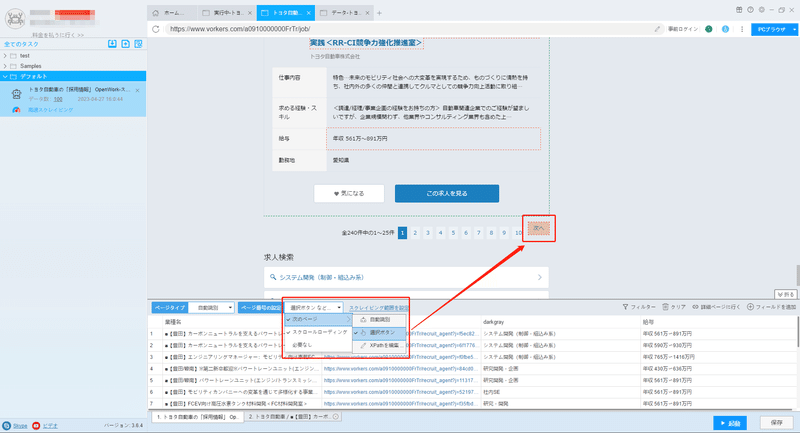This screenshot has width=800, height=433.
Task: Click the この求人を見る button
Action: pyautogui.click(x=447, y=193)
